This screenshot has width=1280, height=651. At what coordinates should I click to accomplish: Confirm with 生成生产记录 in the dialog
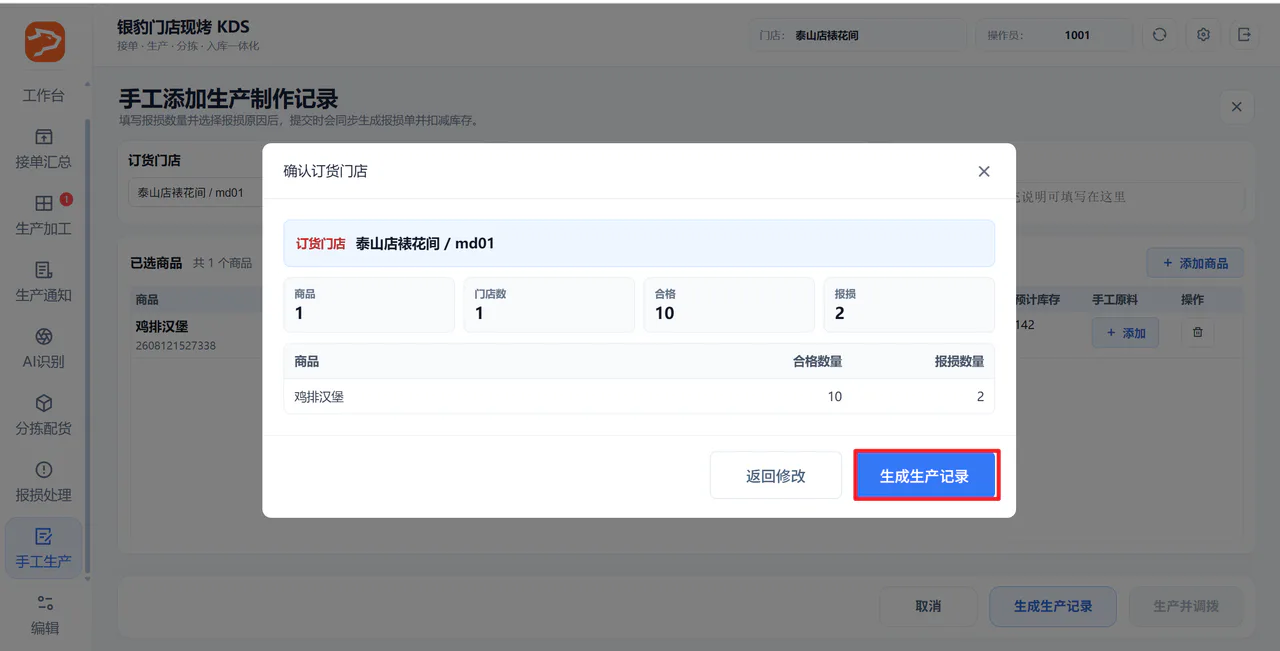click(925, 476)
